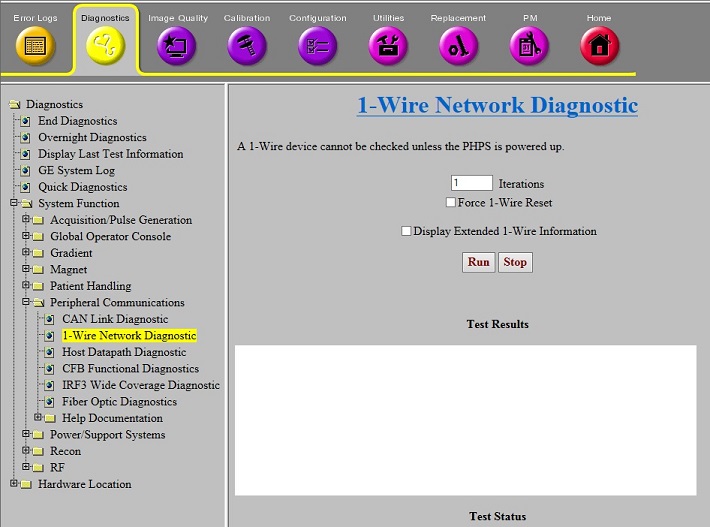Expand the Power/Support Systems node
The height and width of the screenshot is (527, 710).
(x=26, y=435)
